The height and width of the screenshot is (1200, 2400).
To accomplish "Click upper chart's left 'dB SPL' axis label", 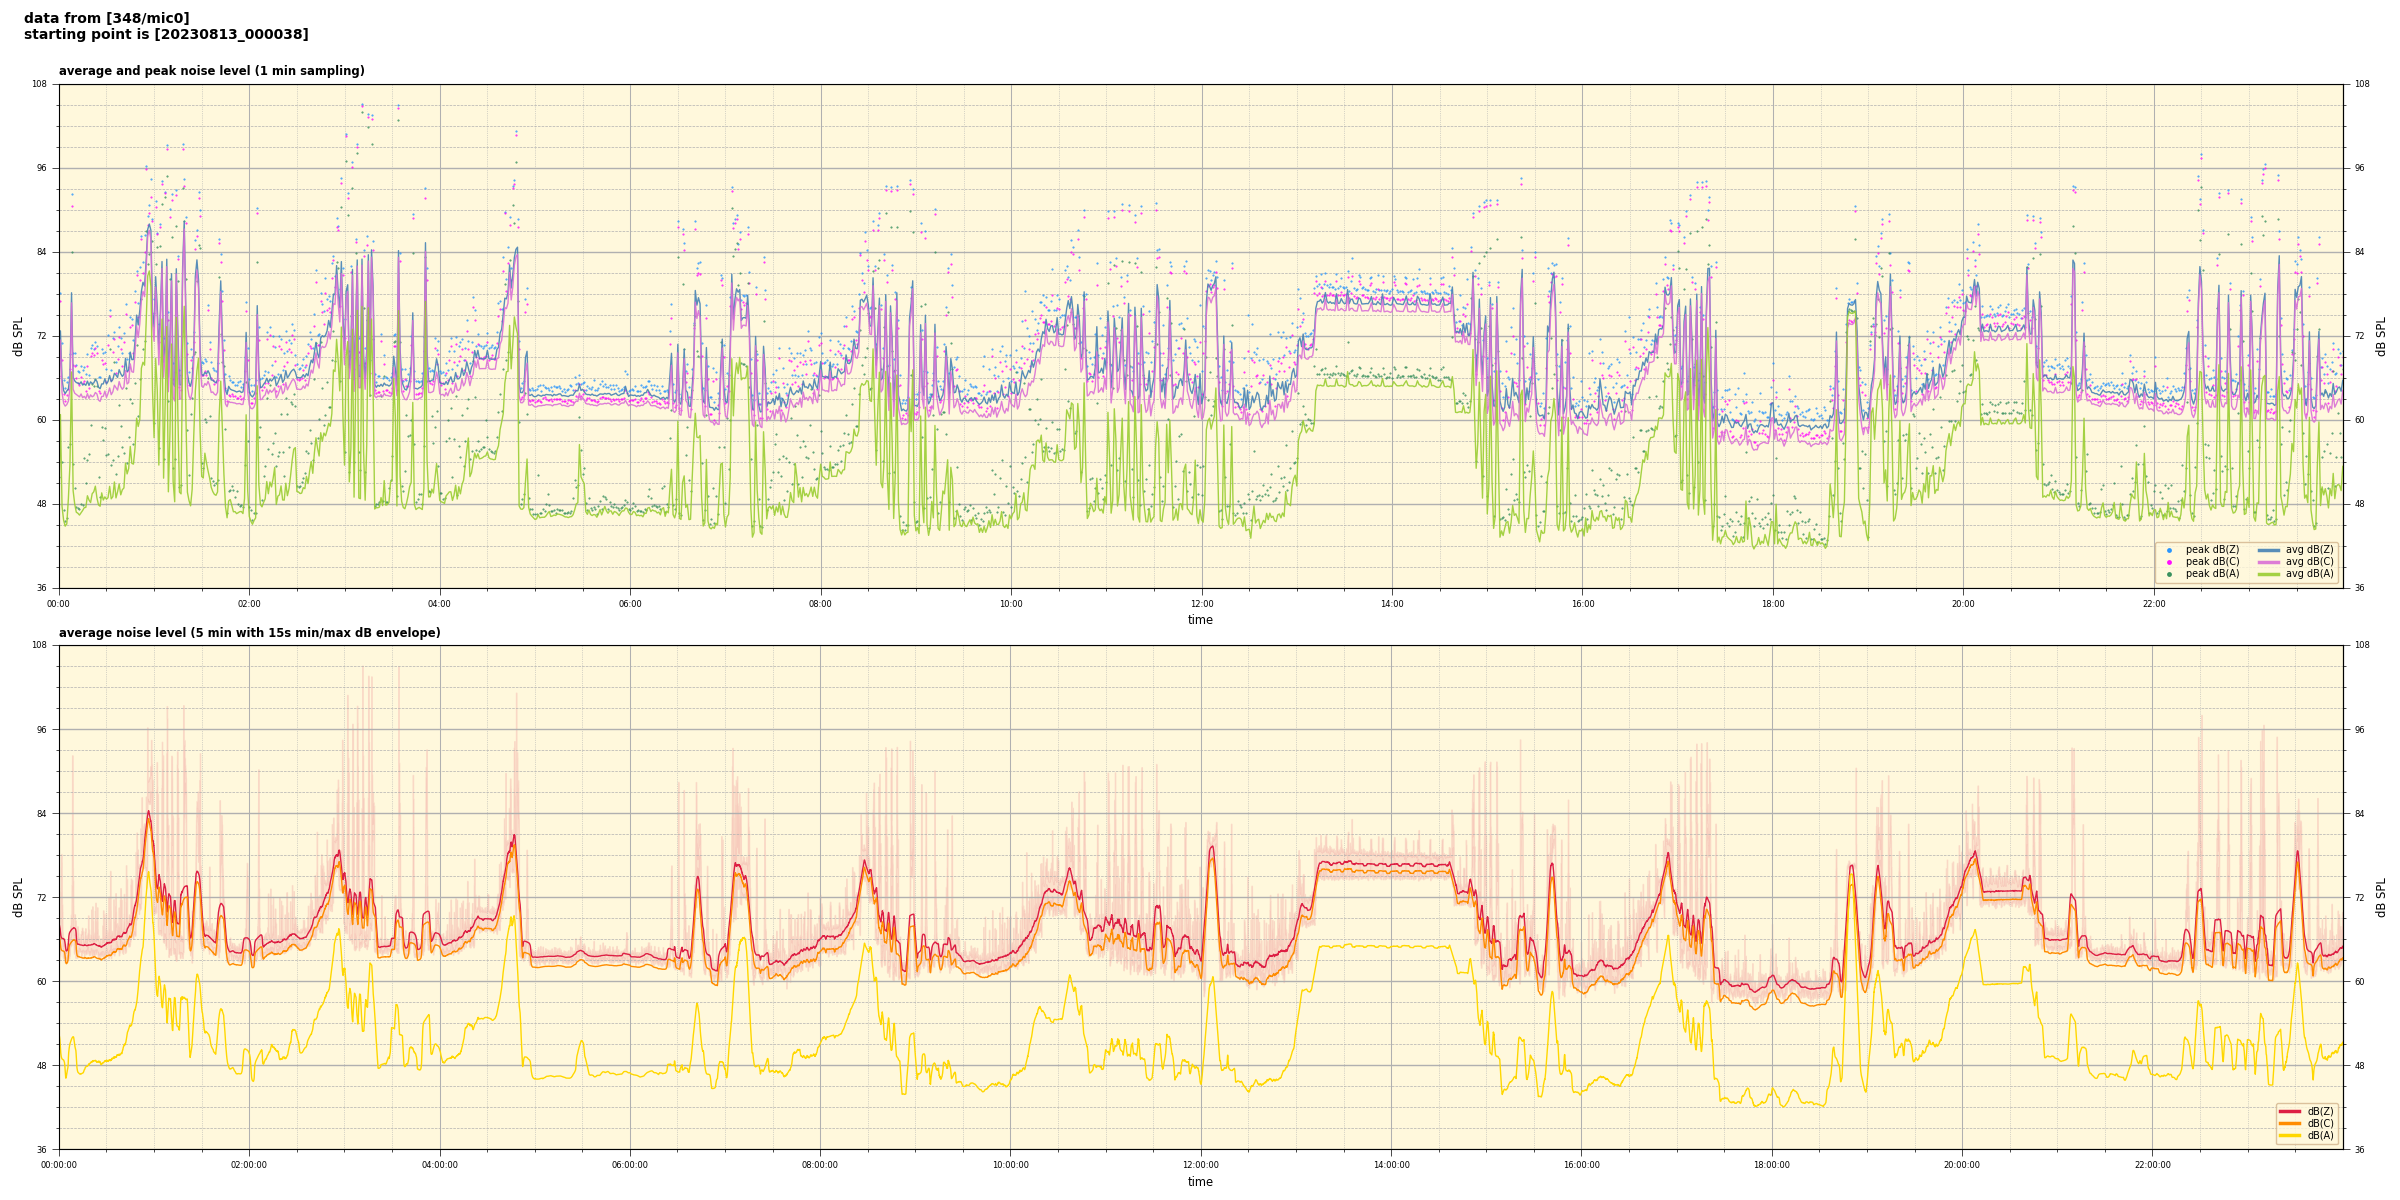I will click(18, 336).
